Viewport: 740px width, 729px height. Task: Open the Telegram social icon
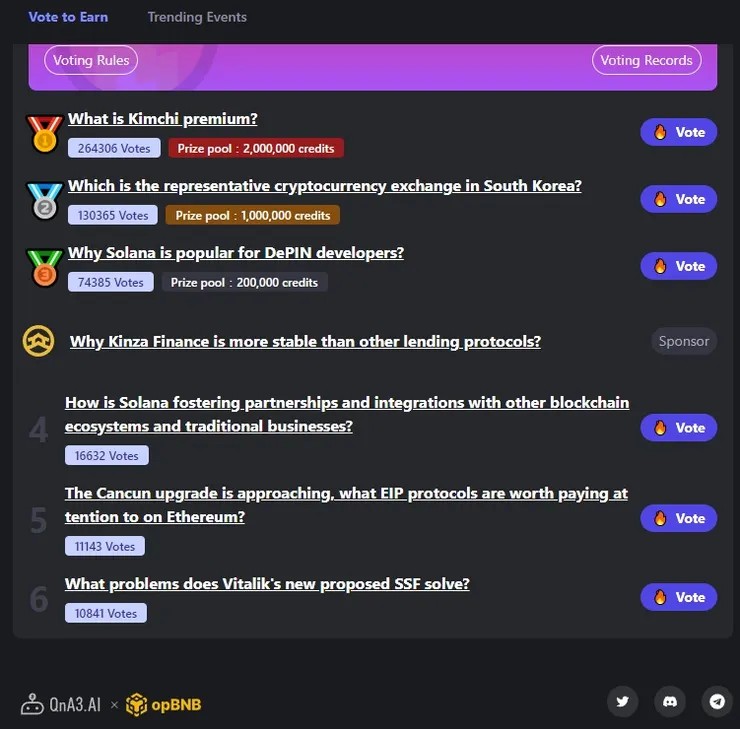coord(717,702)
